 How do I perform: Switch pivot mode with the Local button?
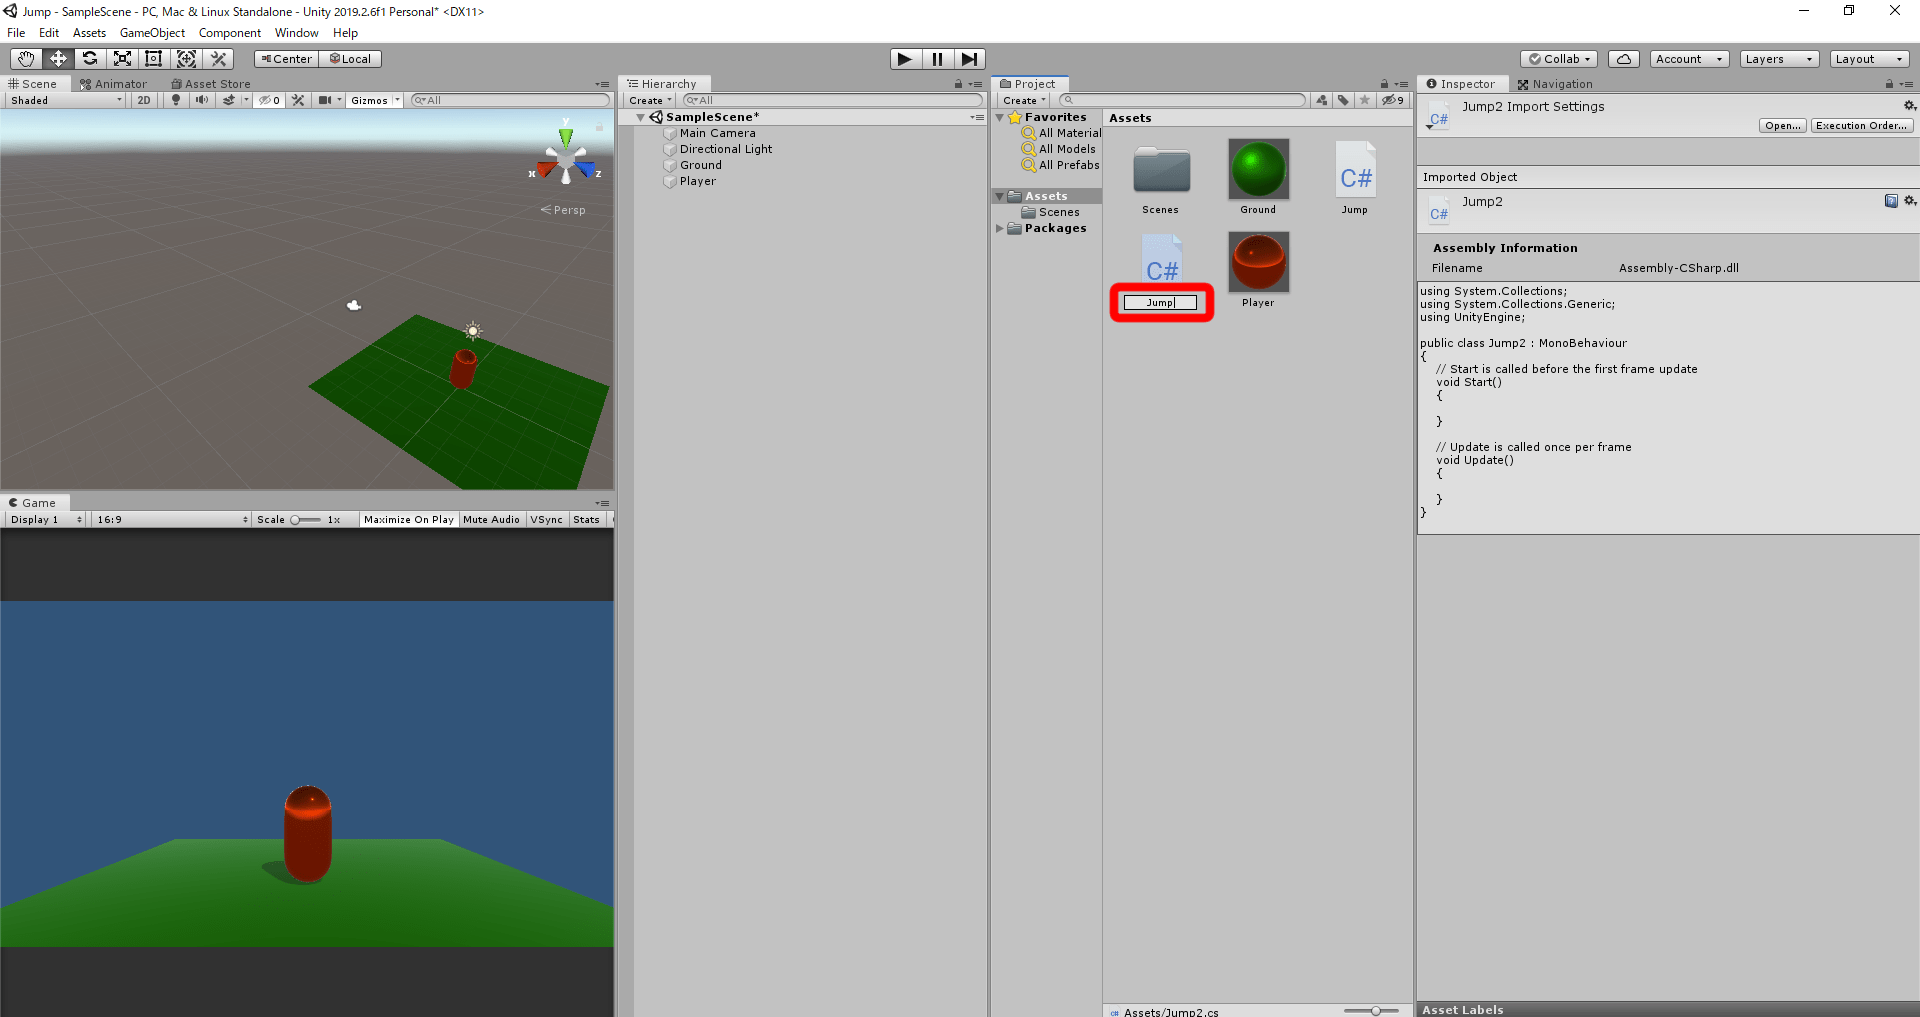coord(351,58)
